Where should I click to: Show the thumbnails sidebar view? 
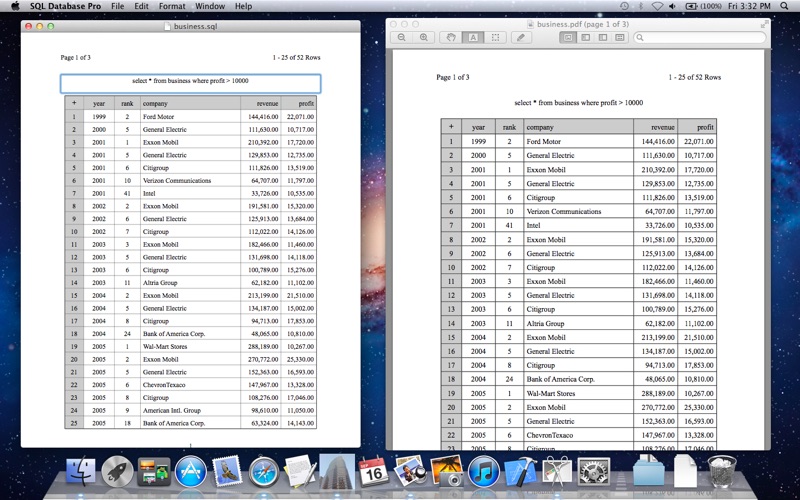click(586, 37)
